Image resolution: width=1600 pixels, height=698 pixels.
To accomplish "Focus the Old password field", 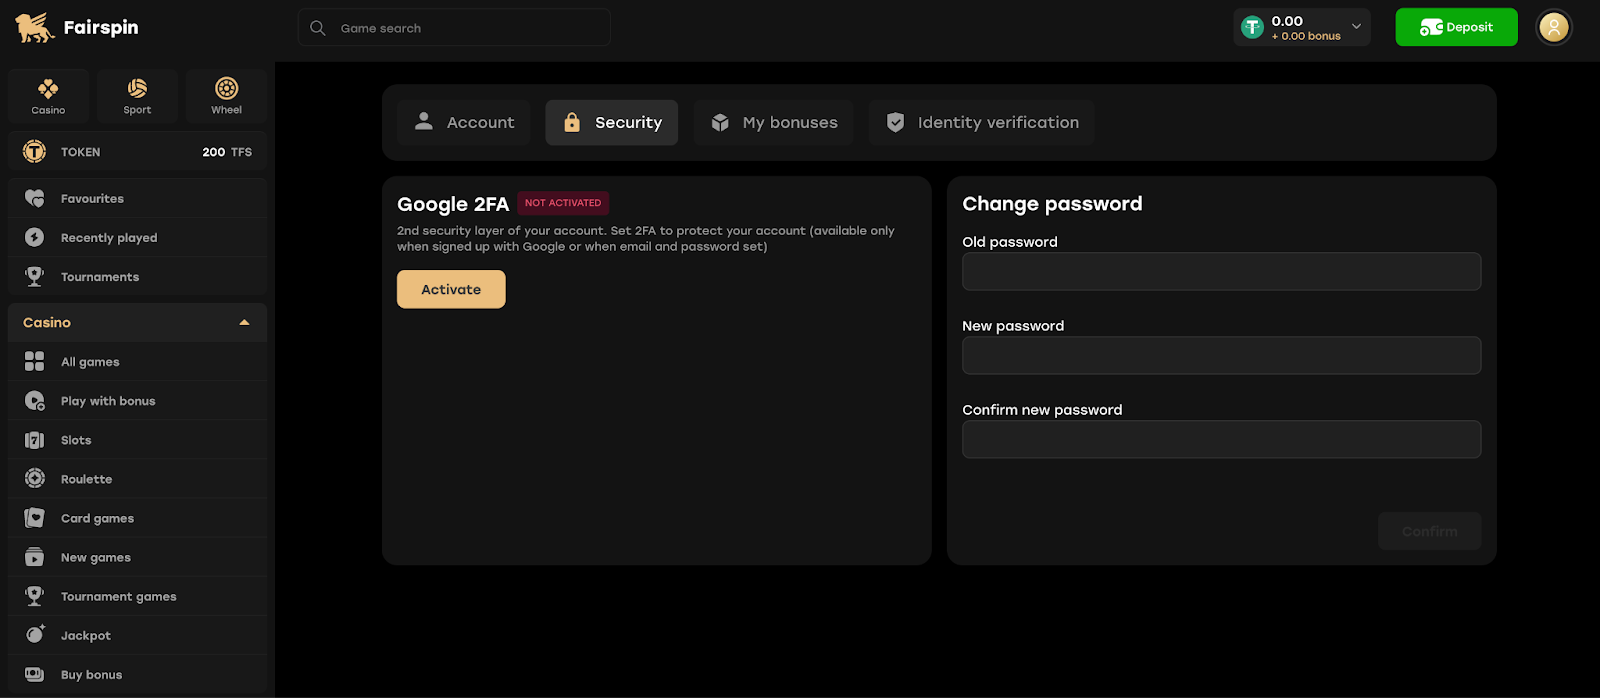I will (x=1221, y=271).
